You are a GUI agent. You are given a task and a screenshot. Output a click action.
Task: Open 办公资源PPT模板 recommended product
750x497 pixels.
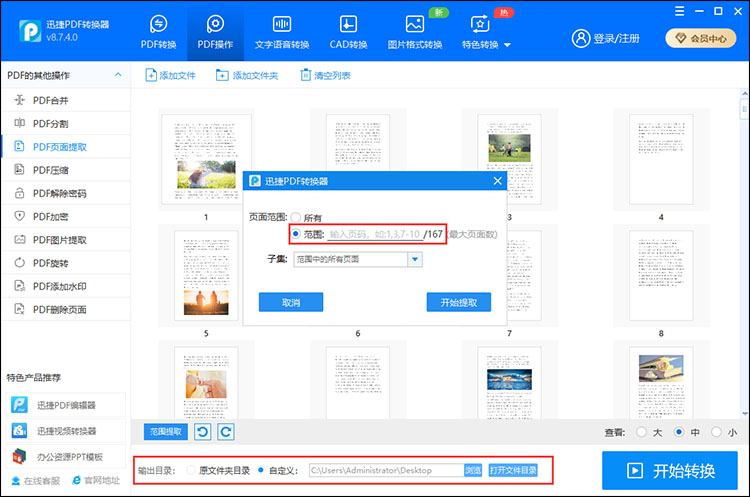coord(66,457)
